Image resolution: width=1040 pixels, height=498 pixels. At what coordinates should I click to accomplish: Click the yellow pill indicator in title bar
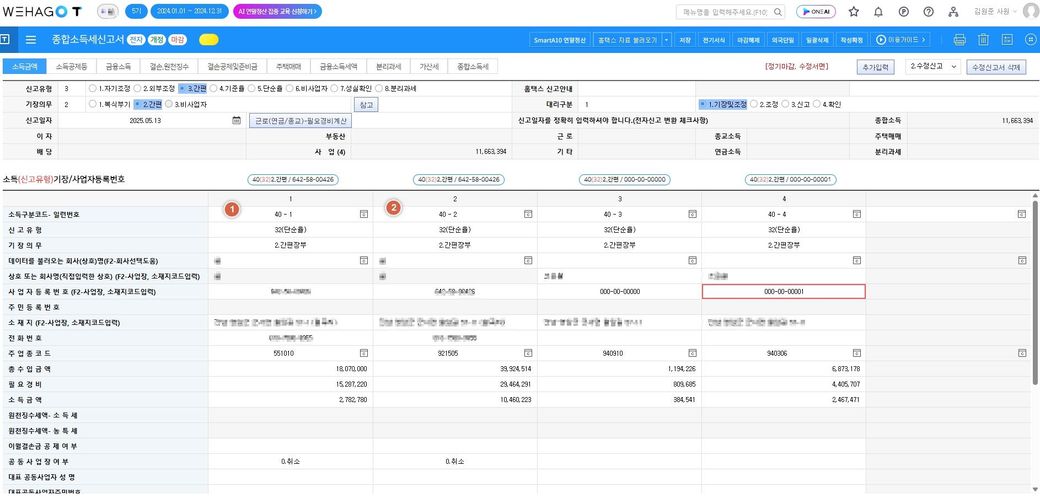click(x=209, y=40)
